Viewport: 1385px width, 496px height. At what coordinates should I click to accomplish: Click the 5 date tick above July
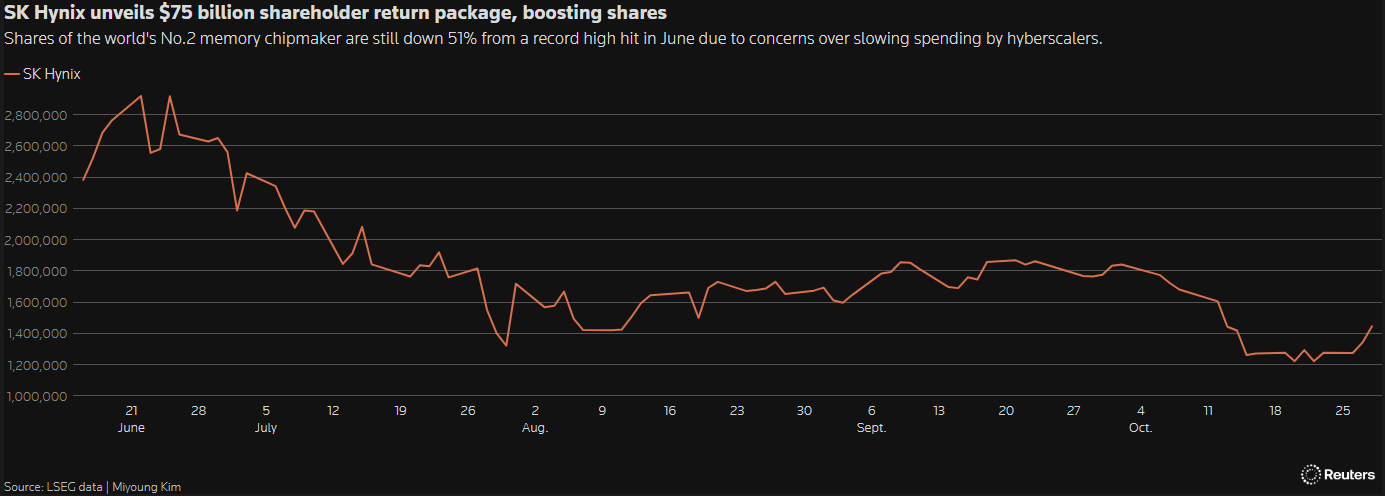click(266, 410)
